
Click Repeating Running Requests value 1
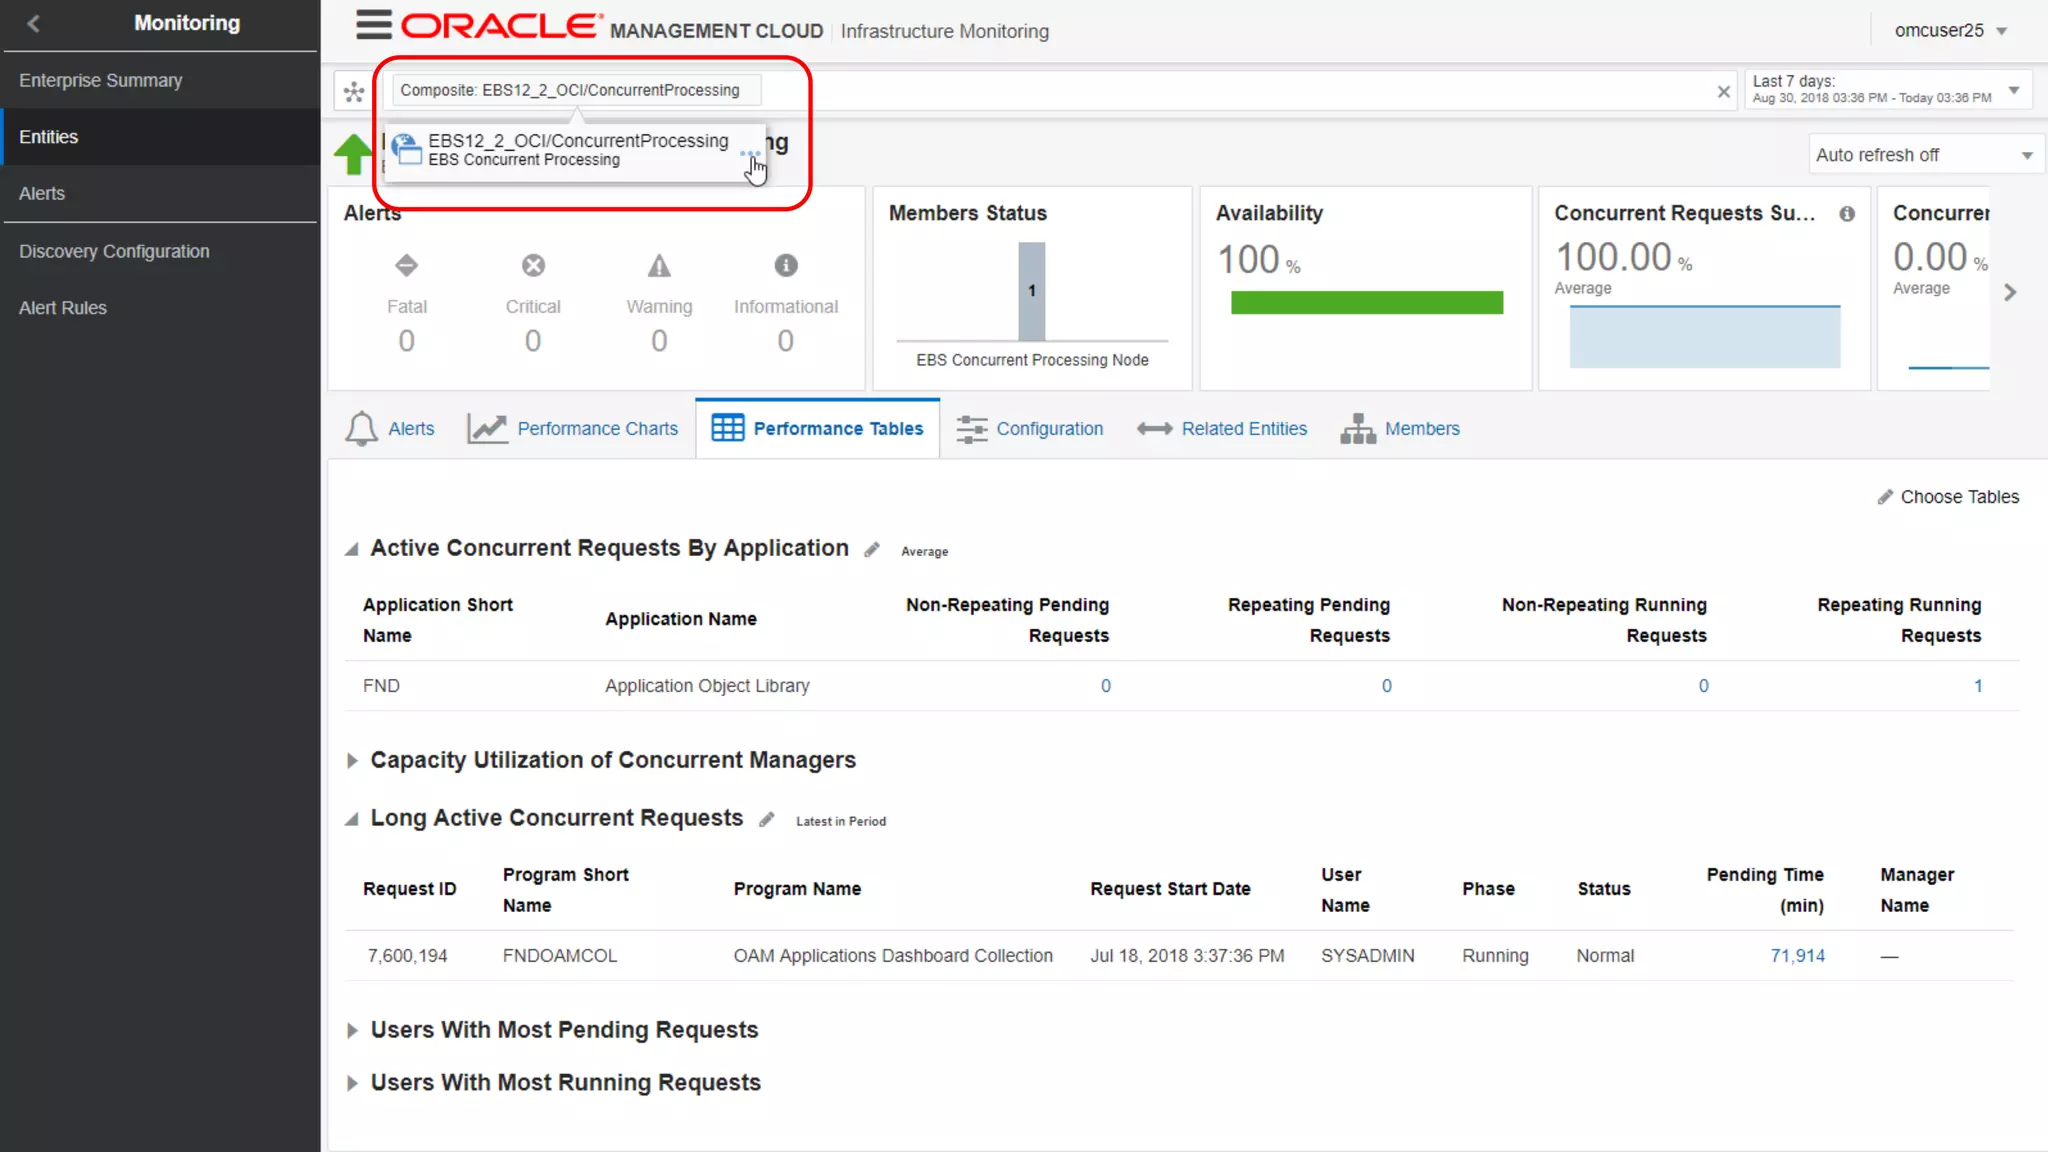(1977, 686)
